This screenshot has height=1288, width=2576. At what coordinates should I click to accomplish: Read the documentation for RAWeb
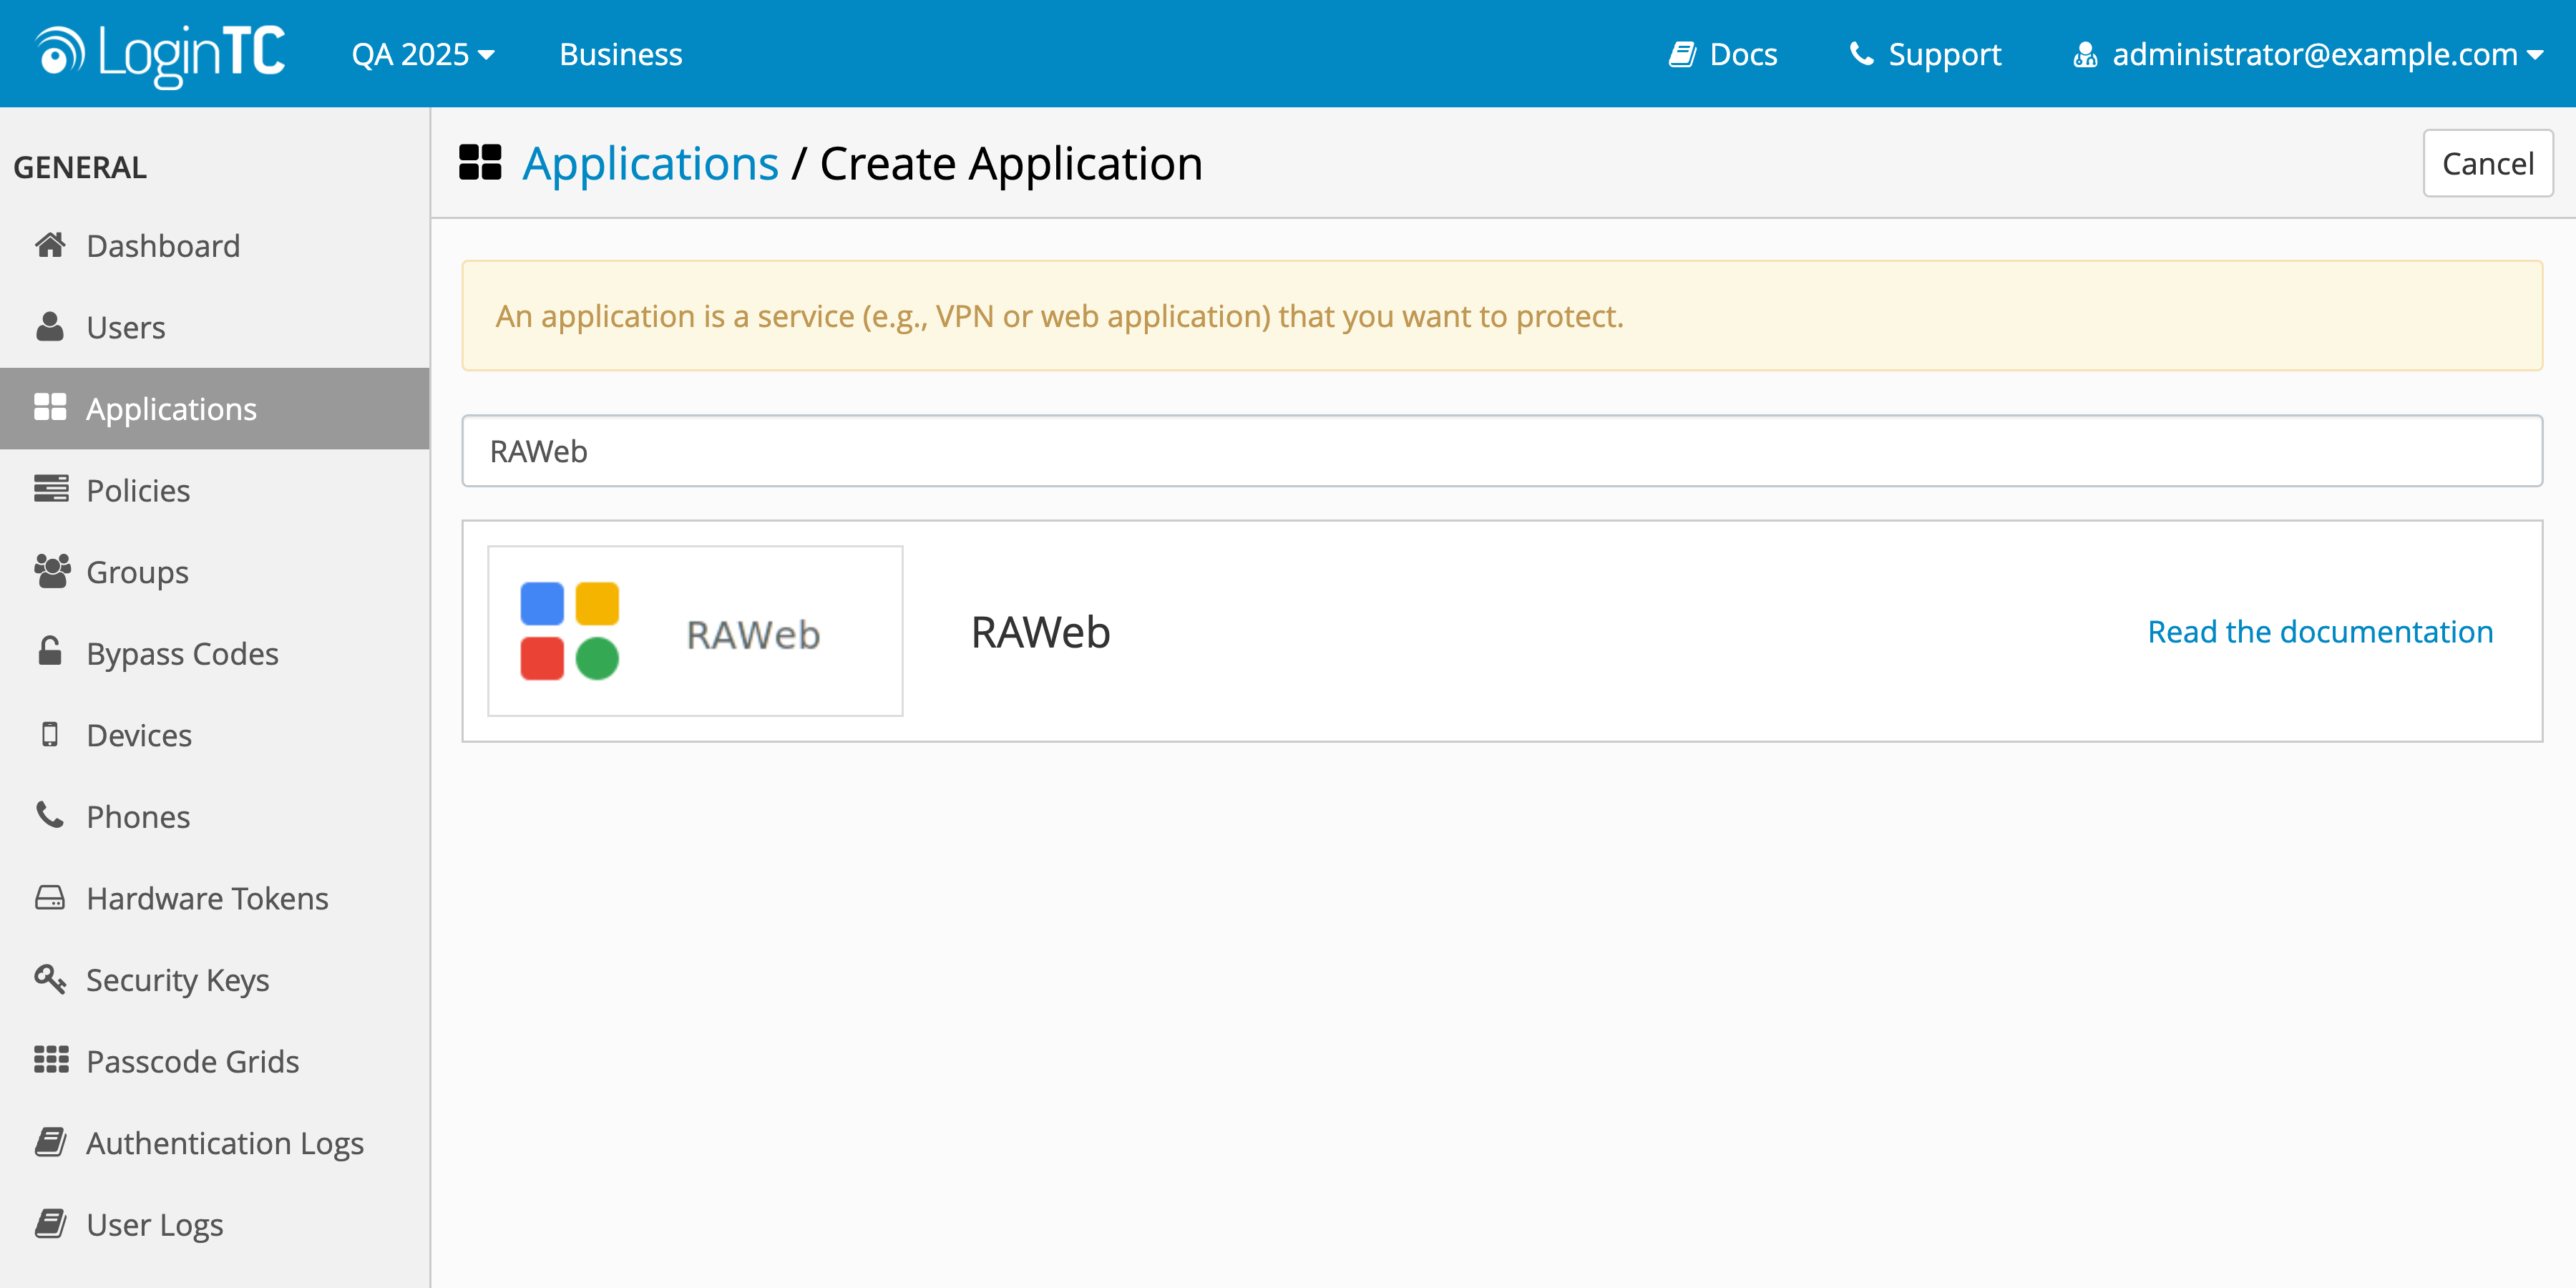2319,631
